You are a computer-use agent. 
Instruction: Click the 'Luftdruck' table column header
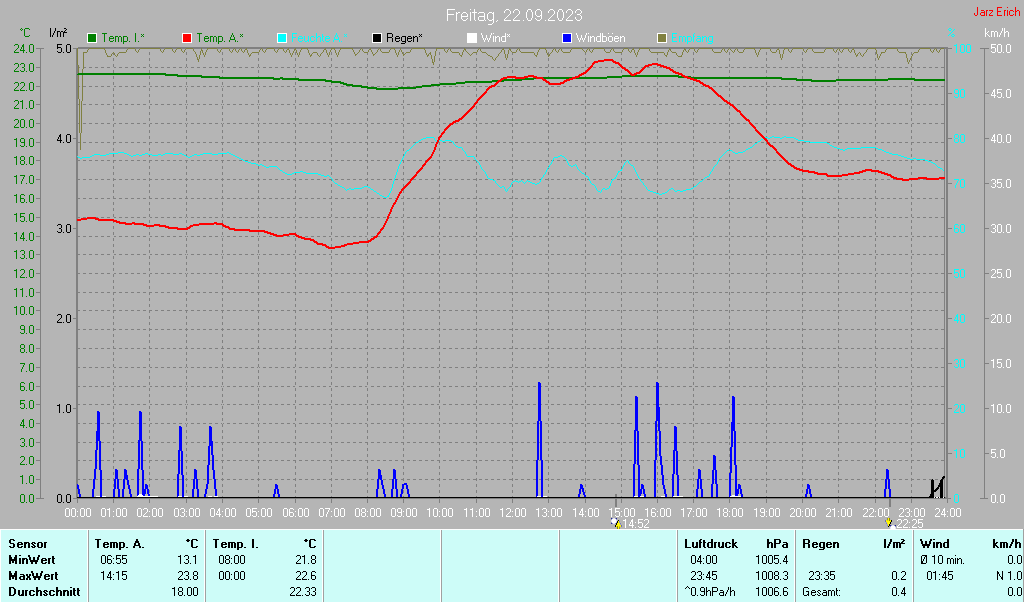click(711, 544)
